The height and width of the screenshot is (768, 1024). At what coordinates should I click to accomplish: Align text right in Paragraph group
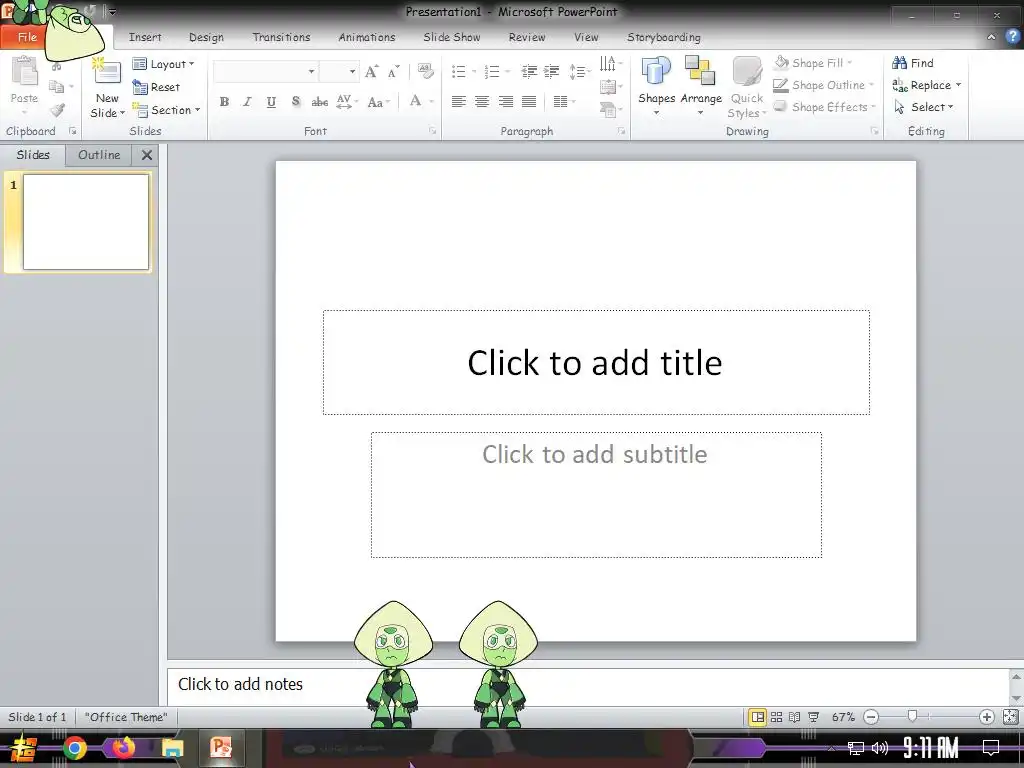coord(505,101)
